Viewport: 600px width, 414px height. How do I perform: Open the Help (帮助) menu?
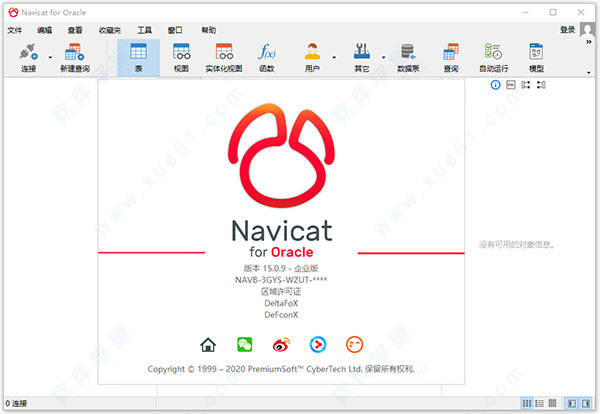click(209, 30)
